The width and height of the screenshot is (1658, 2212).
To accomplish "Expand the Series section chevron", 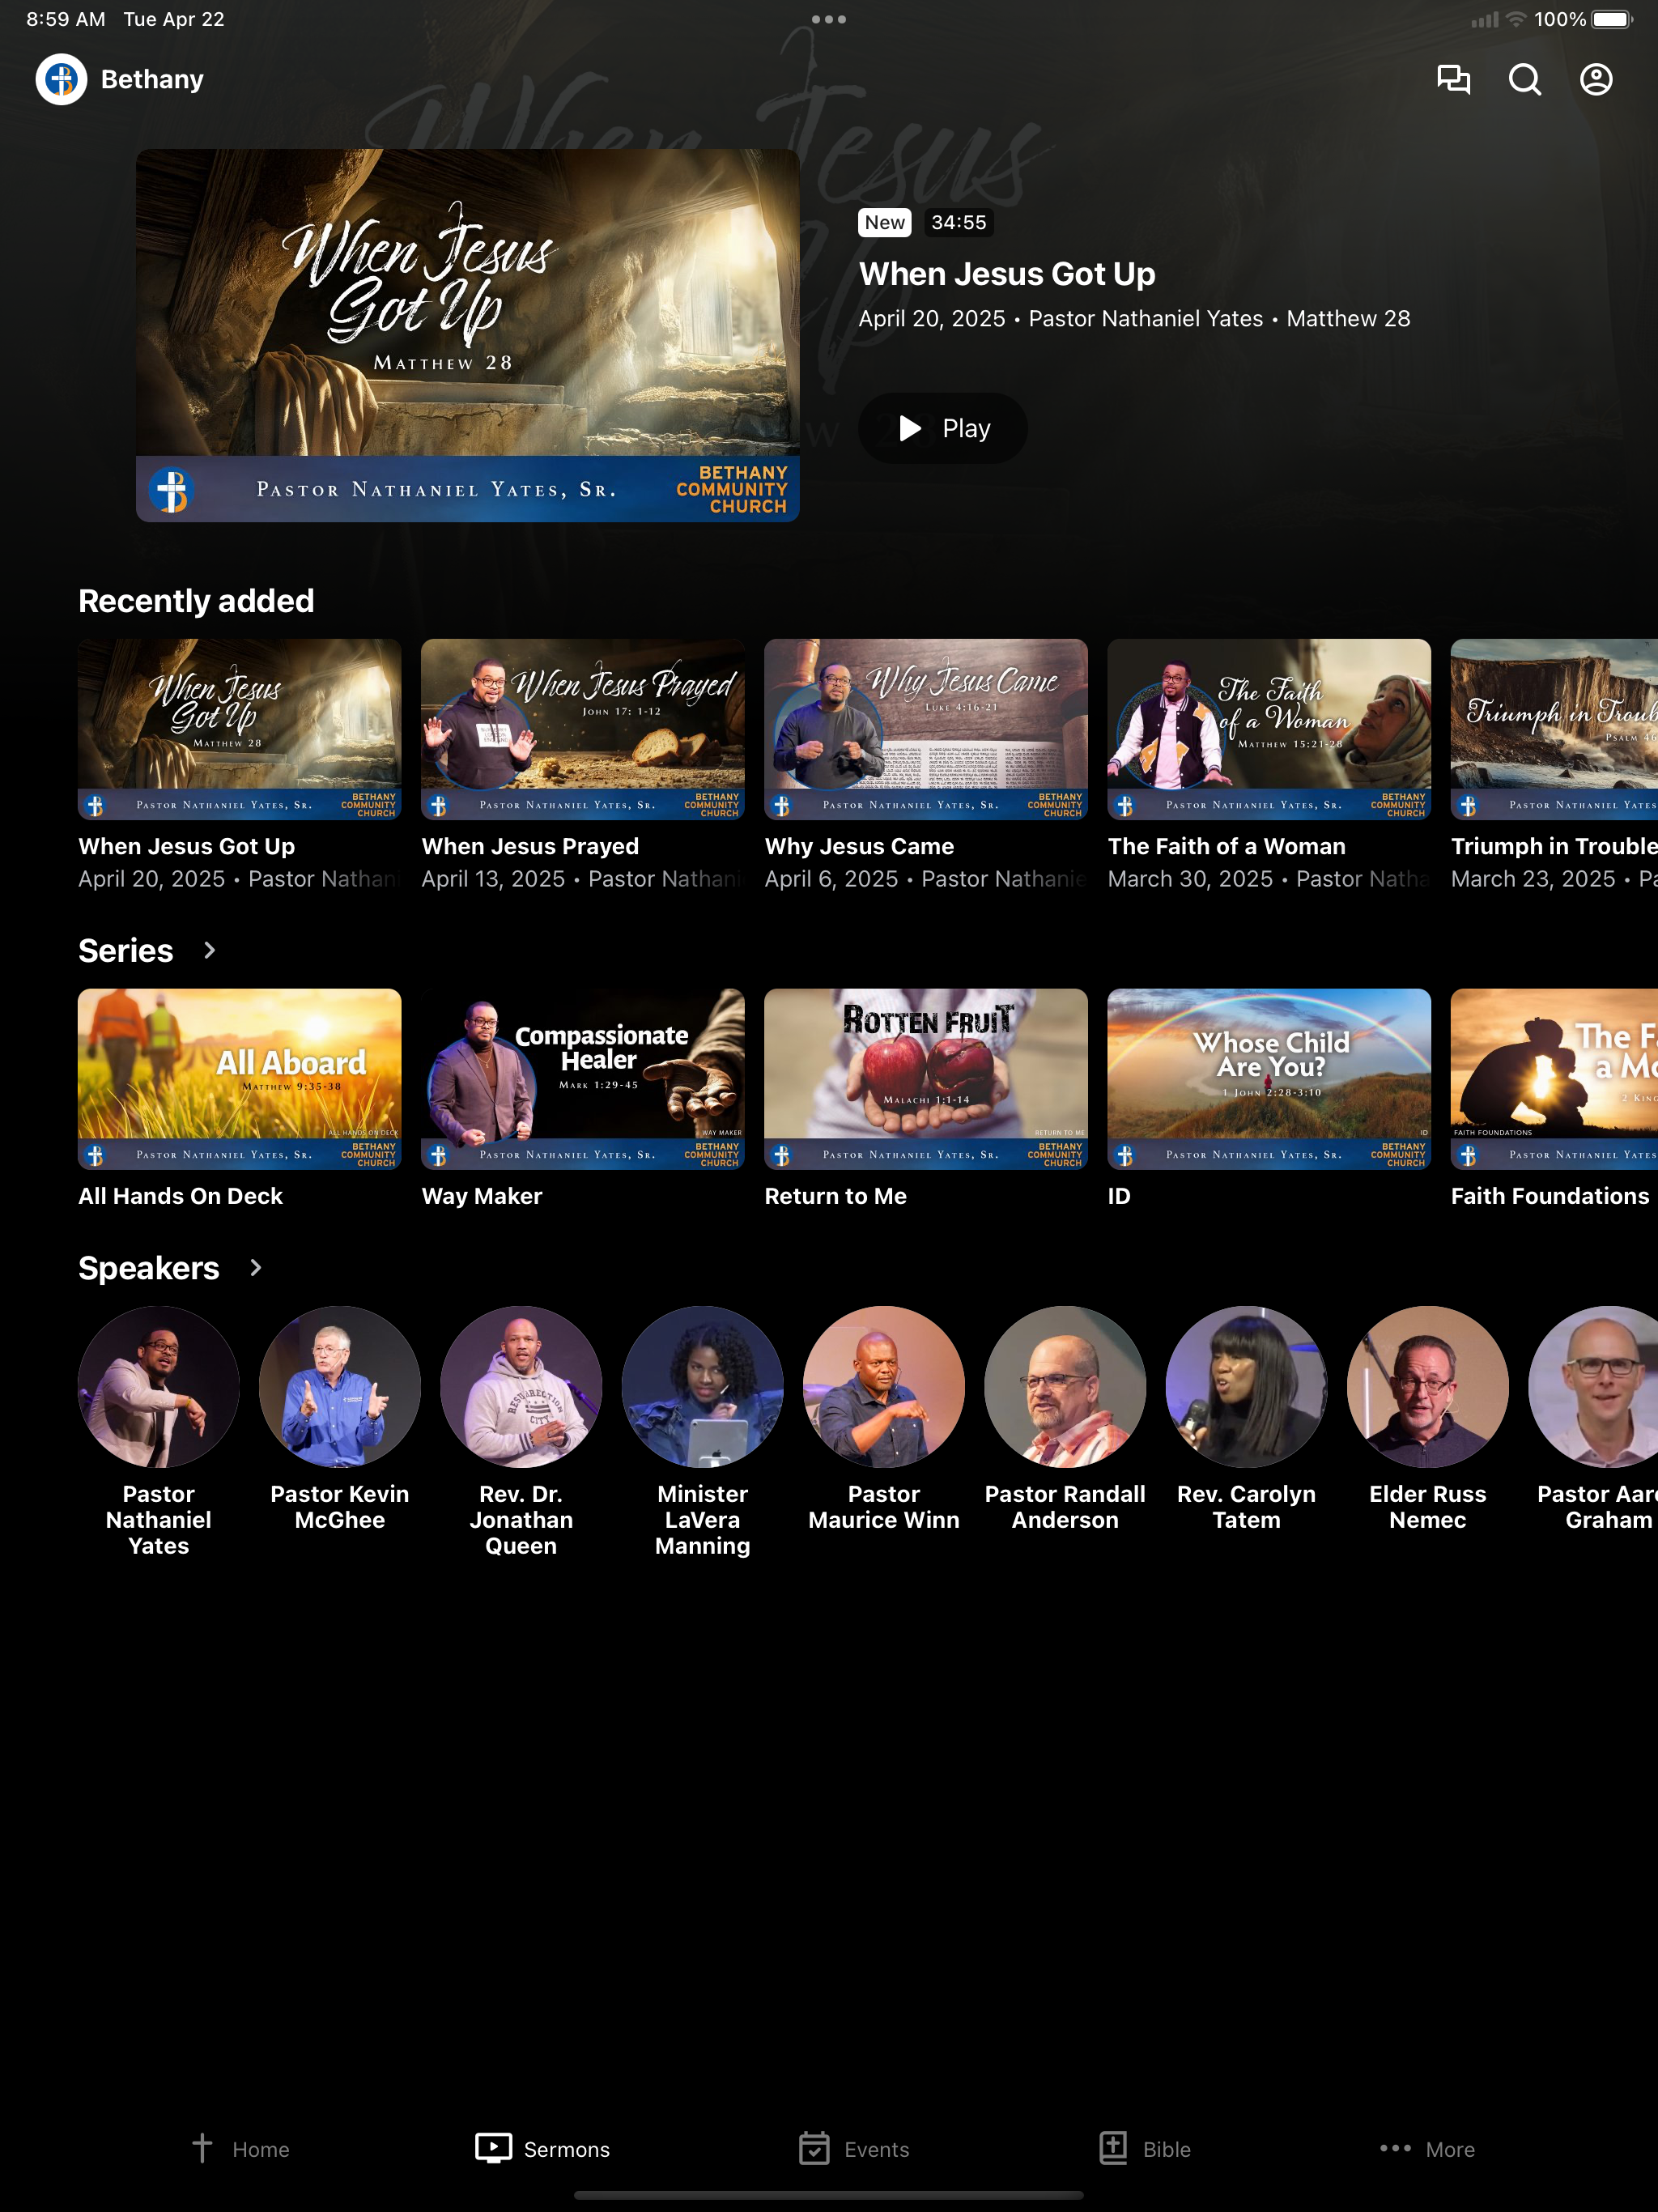I will point(209,950).
